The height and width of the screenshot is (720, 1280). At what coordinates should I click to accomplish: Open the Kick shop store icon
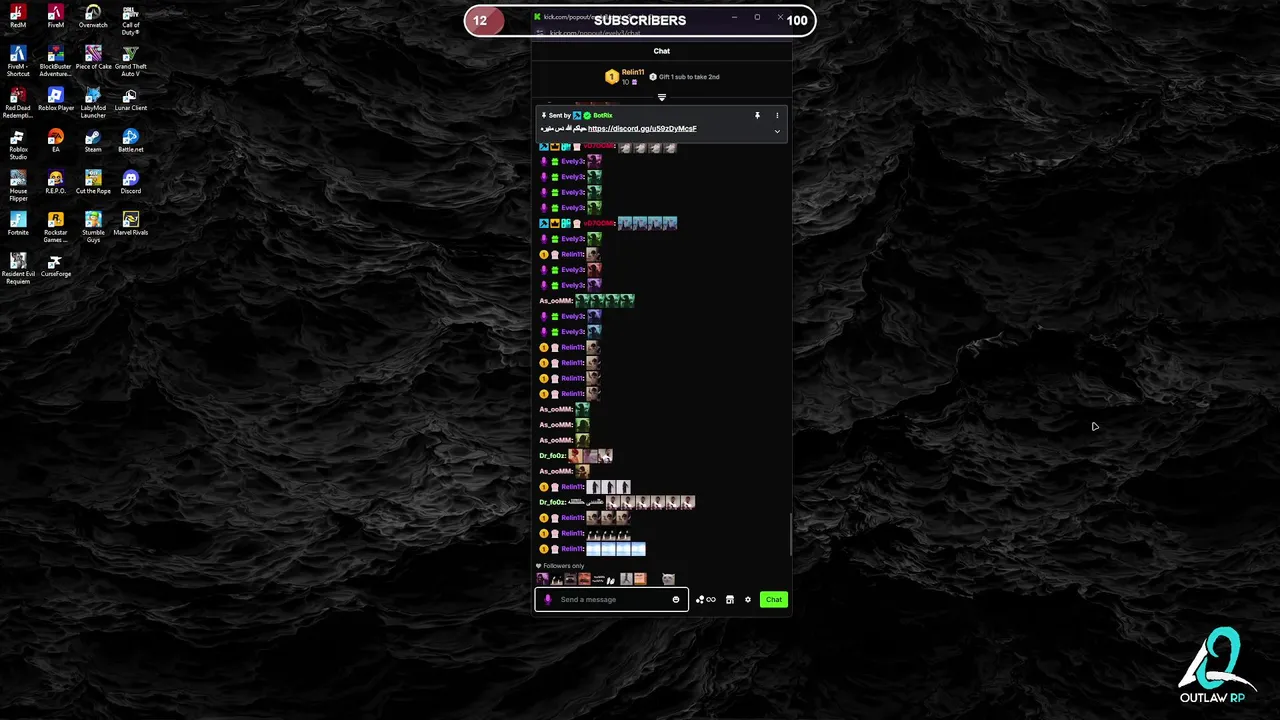click(x=730, y=600)
